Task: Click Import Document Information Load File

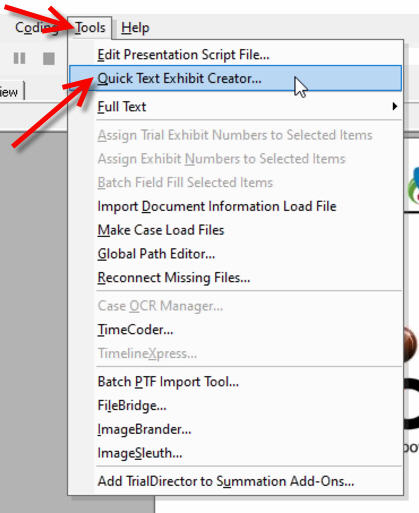Action: pos(235,206)
